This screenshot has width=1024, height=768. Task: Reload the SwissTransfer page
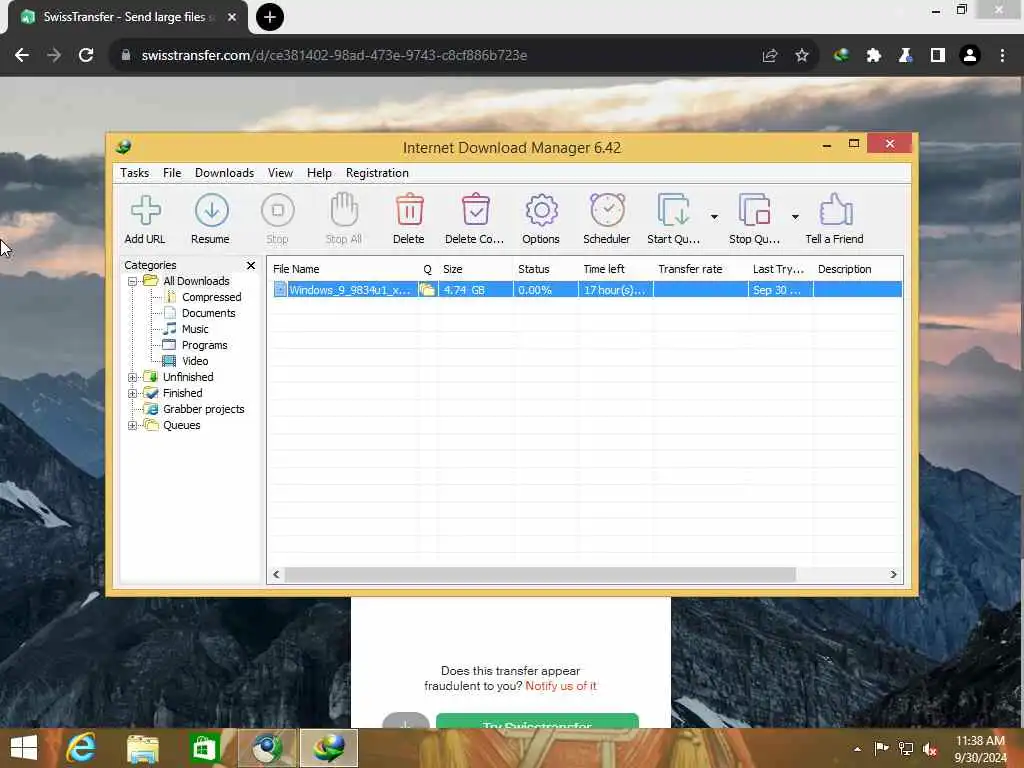(x=86, y=56)
